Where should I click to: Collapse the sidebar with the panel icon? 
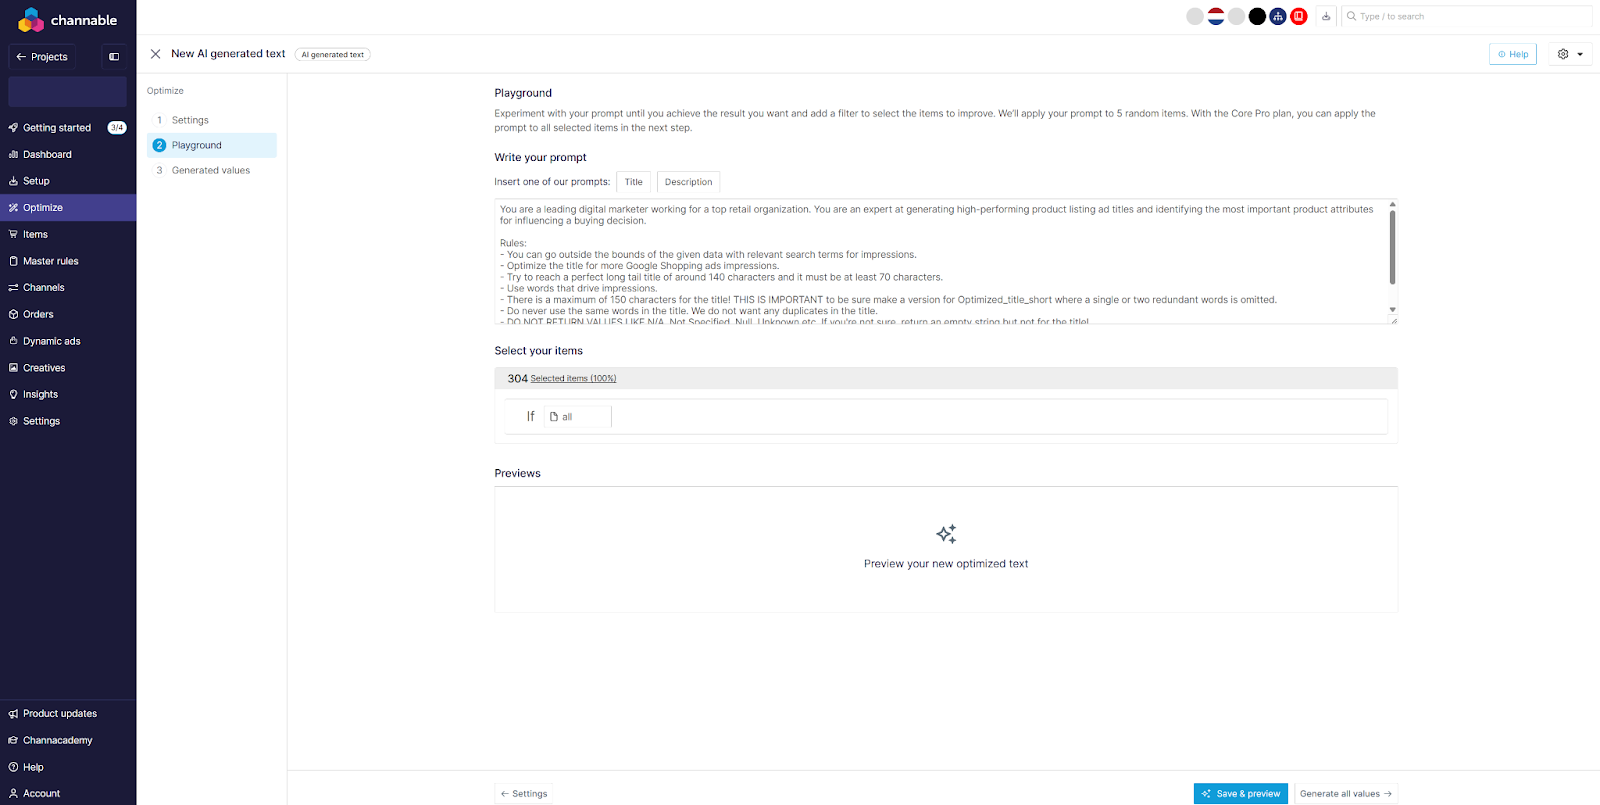pyautogui.click(x=114, y=57)
